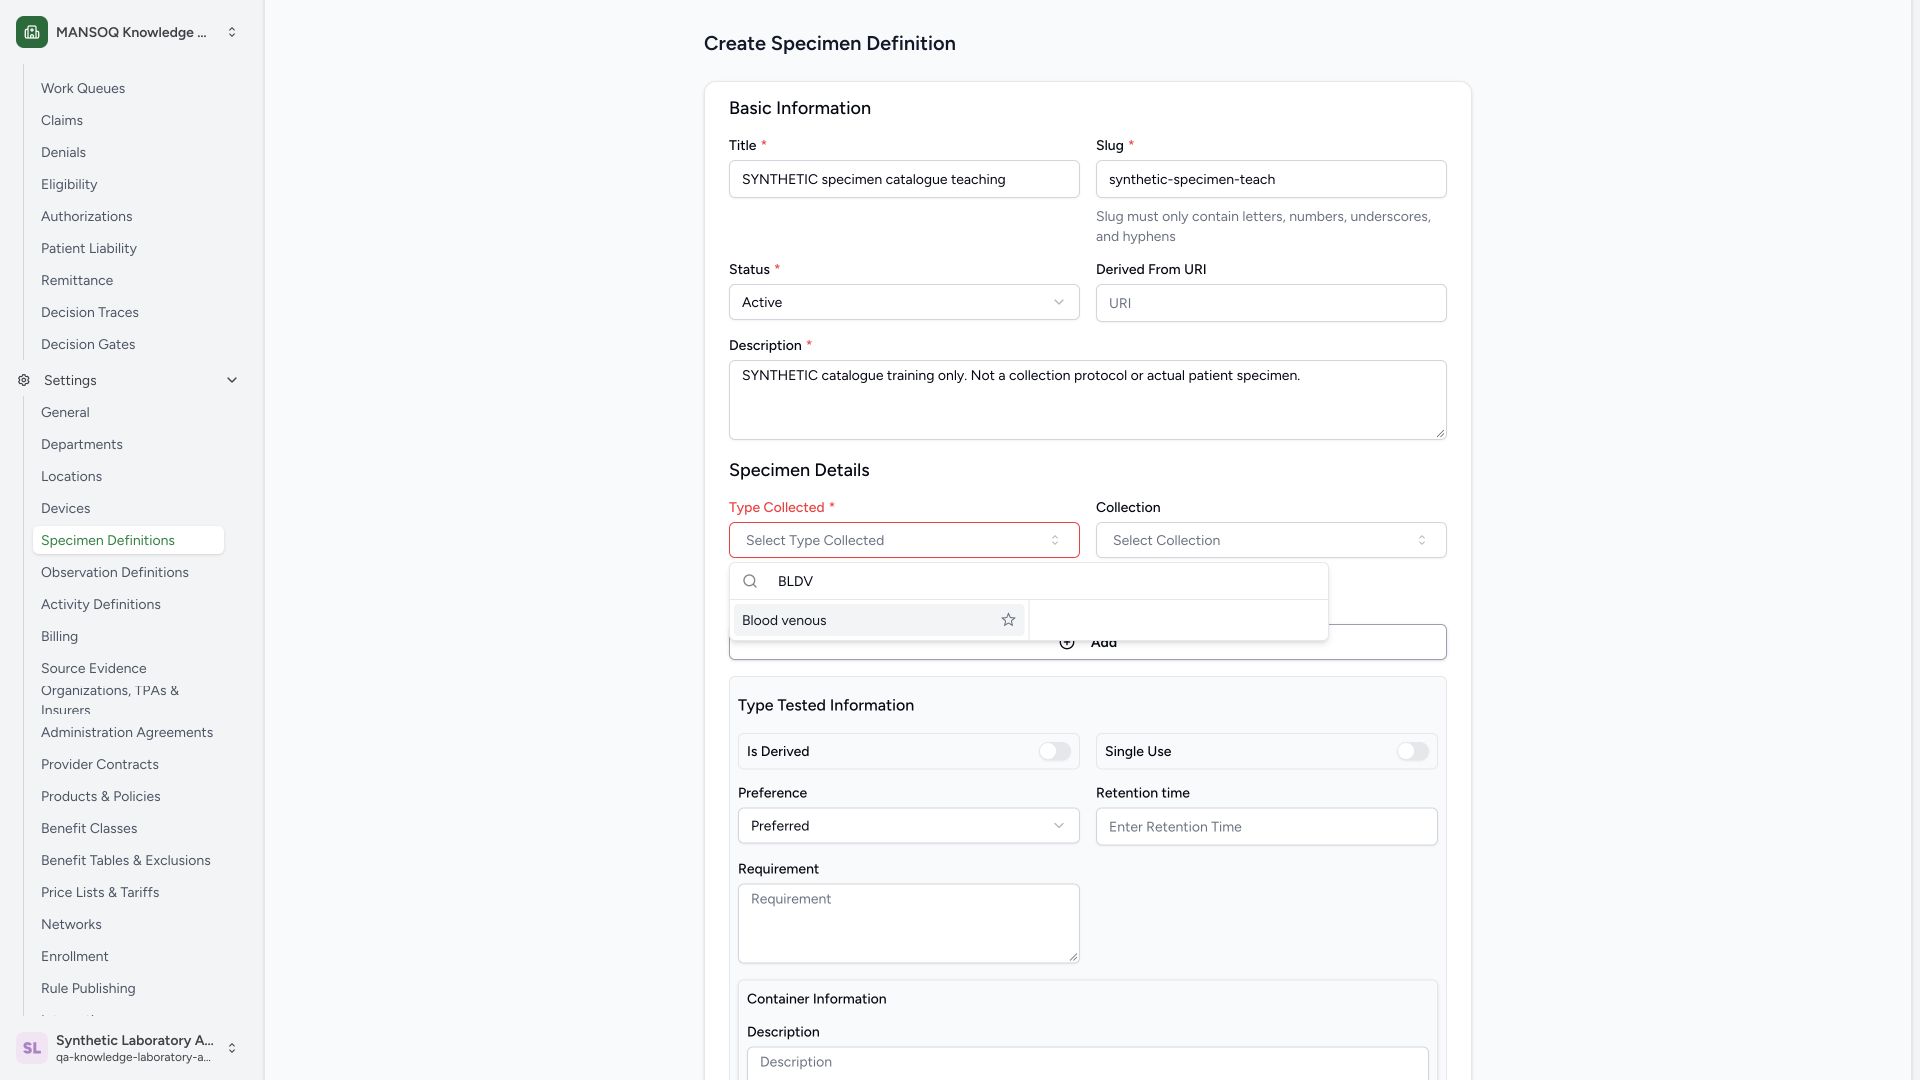1920x1080 pixels.
Task: Open the Type Collected combo box
Action: tap(904, 540)
